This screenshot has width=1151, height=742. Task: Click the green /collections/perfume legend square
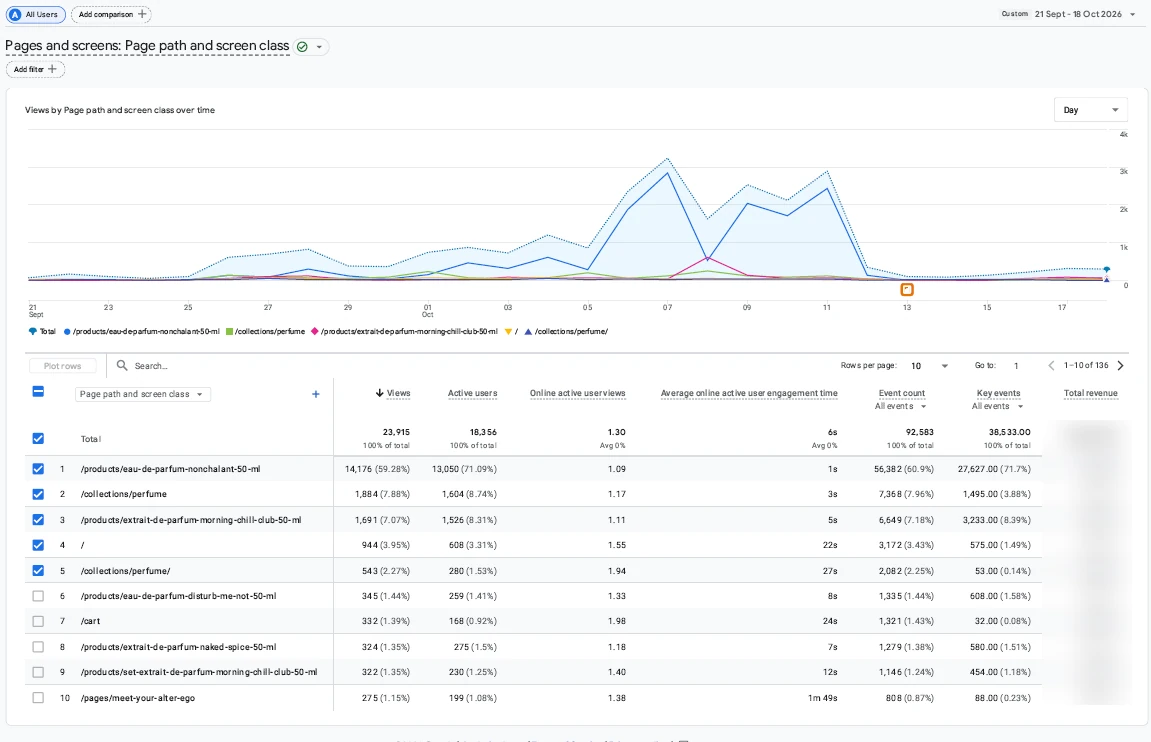tap(229, 332)
